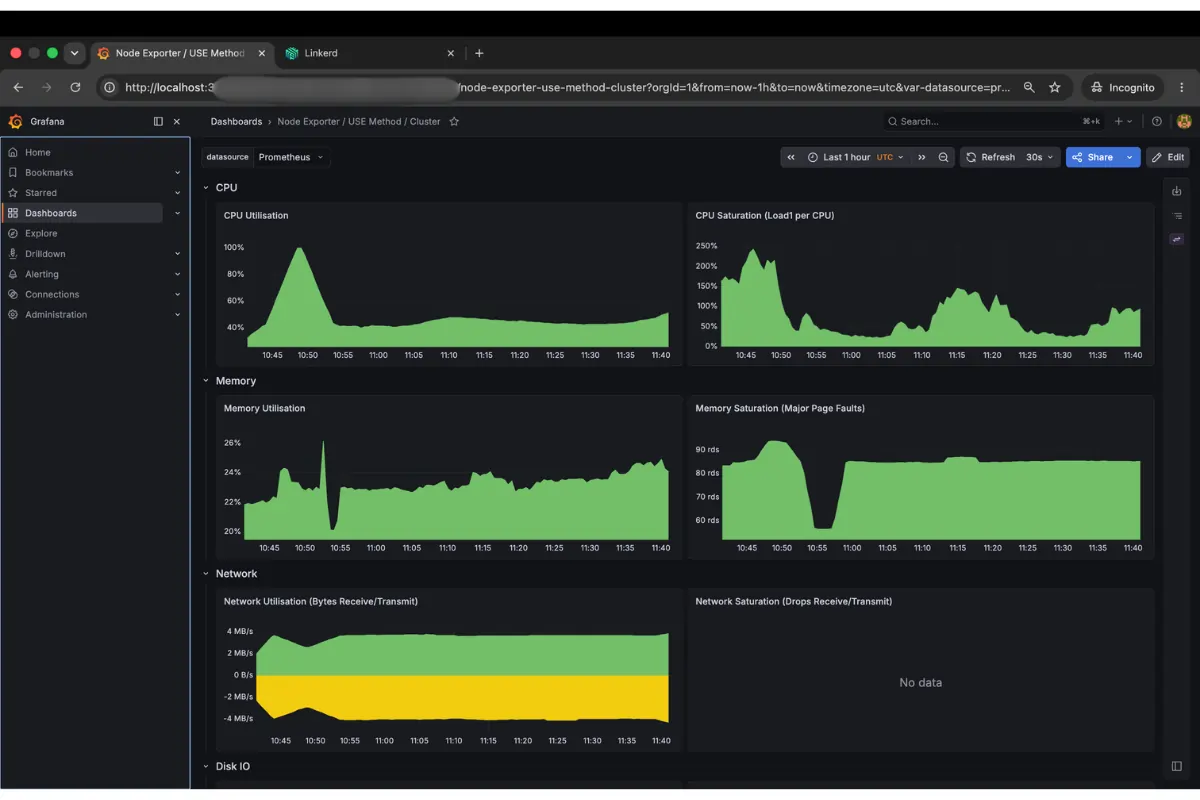1200x800 pixels.
Task: Open a new browser tab
Action: [479, 53]
